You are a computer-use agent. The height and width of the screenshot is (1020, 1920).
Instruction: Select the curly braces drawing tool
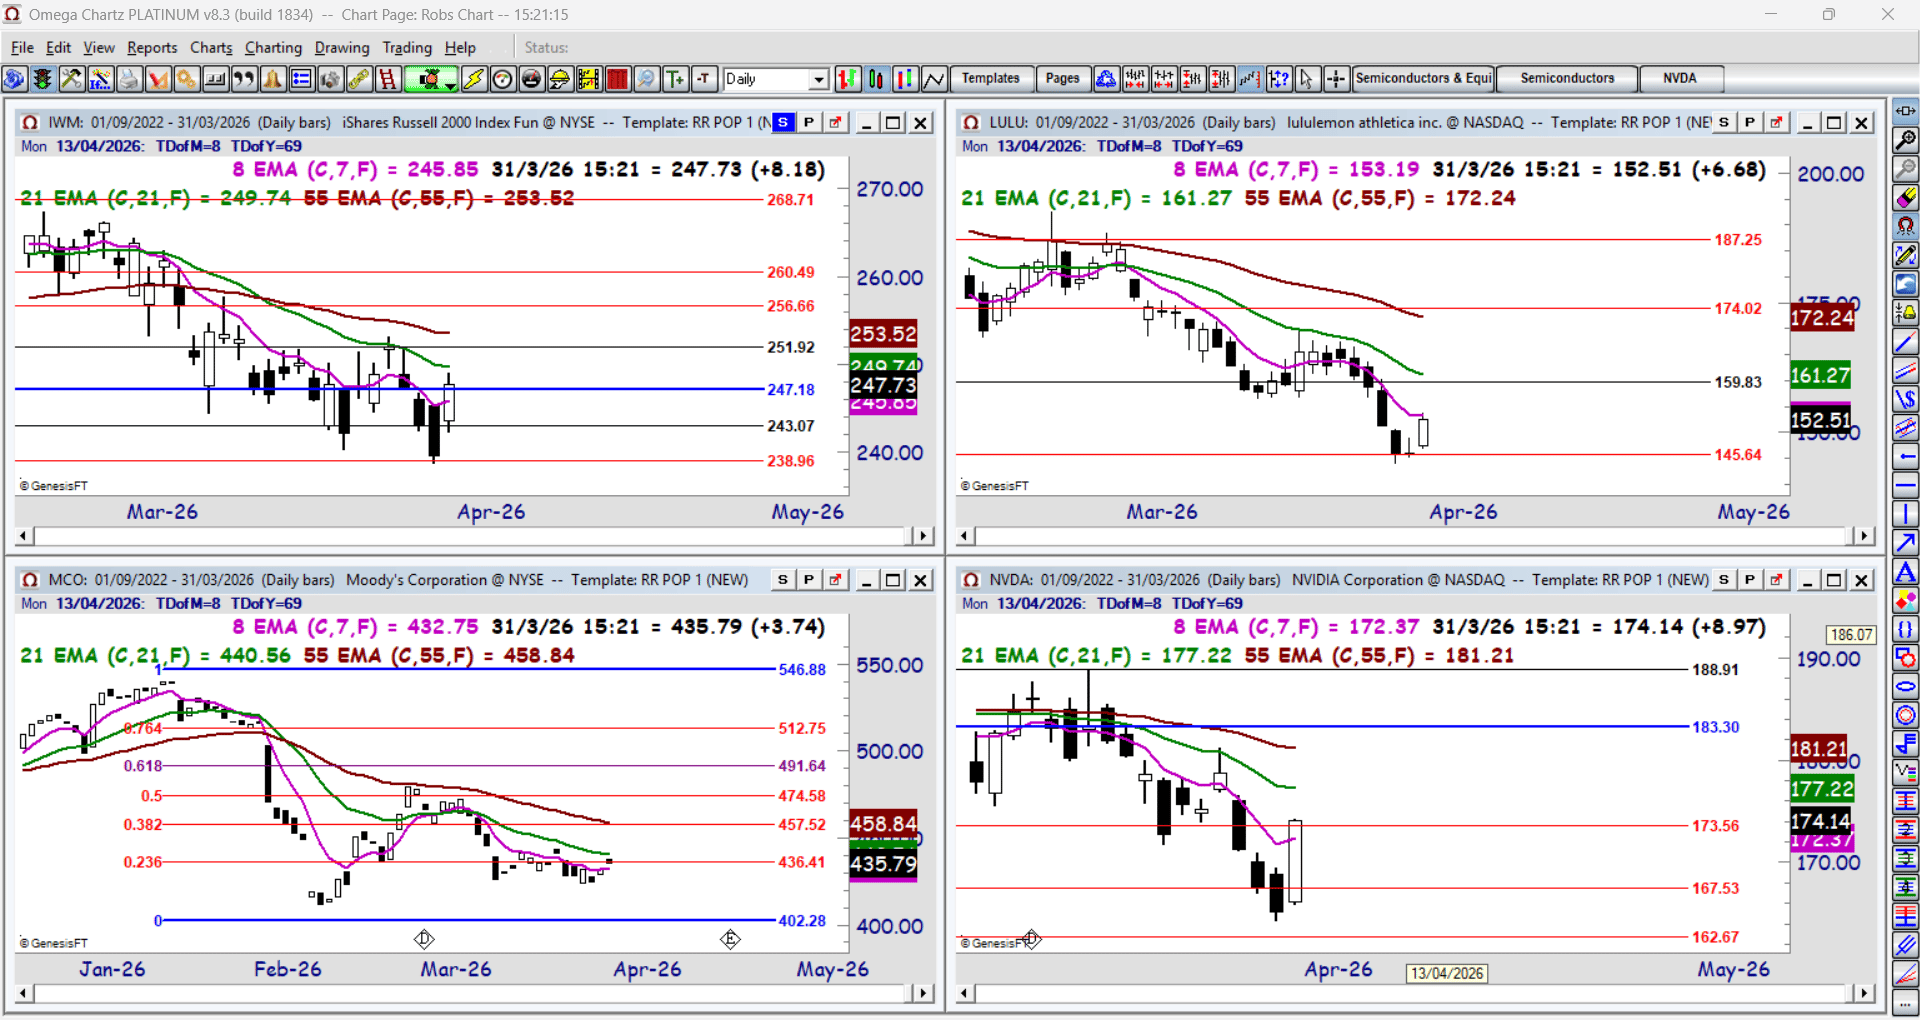click(x=1906, y=630)
